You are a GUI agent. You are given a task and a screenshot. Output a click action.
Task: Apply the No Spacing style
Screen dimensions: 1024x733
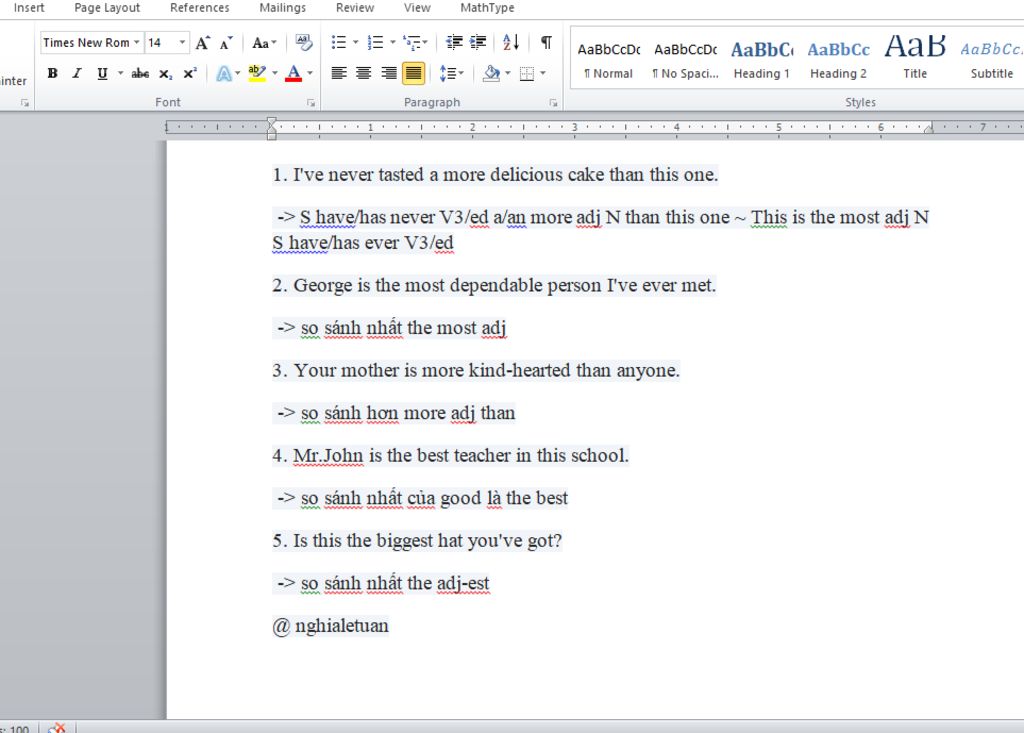[686, 59]
